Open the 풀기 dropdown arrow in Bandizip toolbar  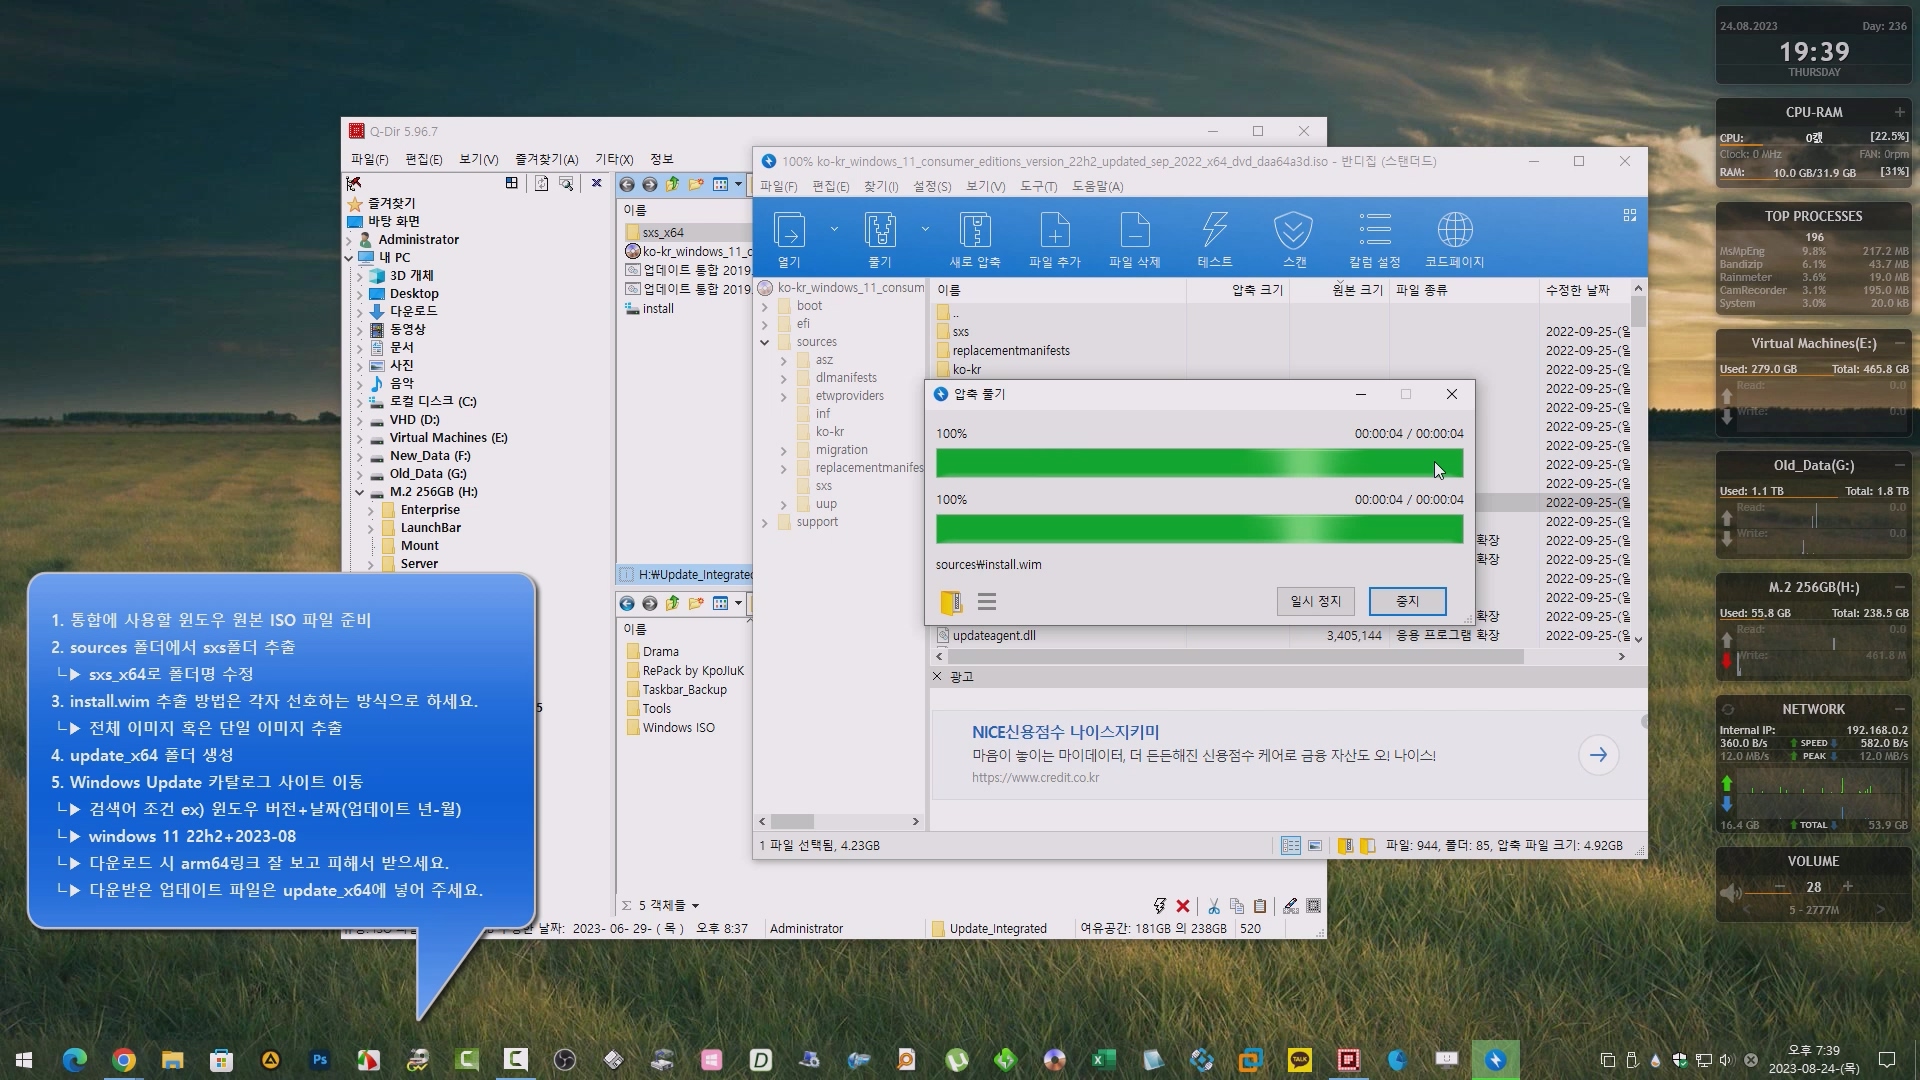tap(925, 229)
